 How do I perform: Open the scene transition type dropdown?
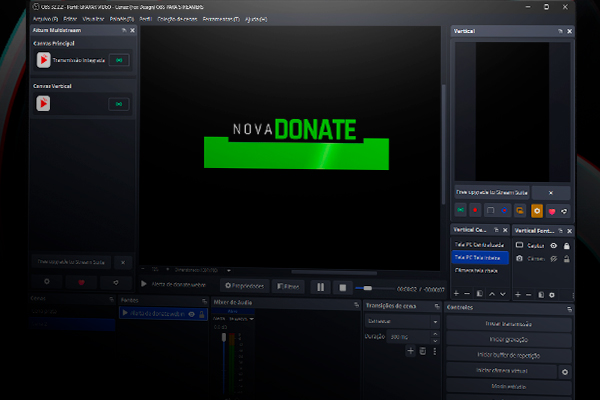tap(402, 321)
